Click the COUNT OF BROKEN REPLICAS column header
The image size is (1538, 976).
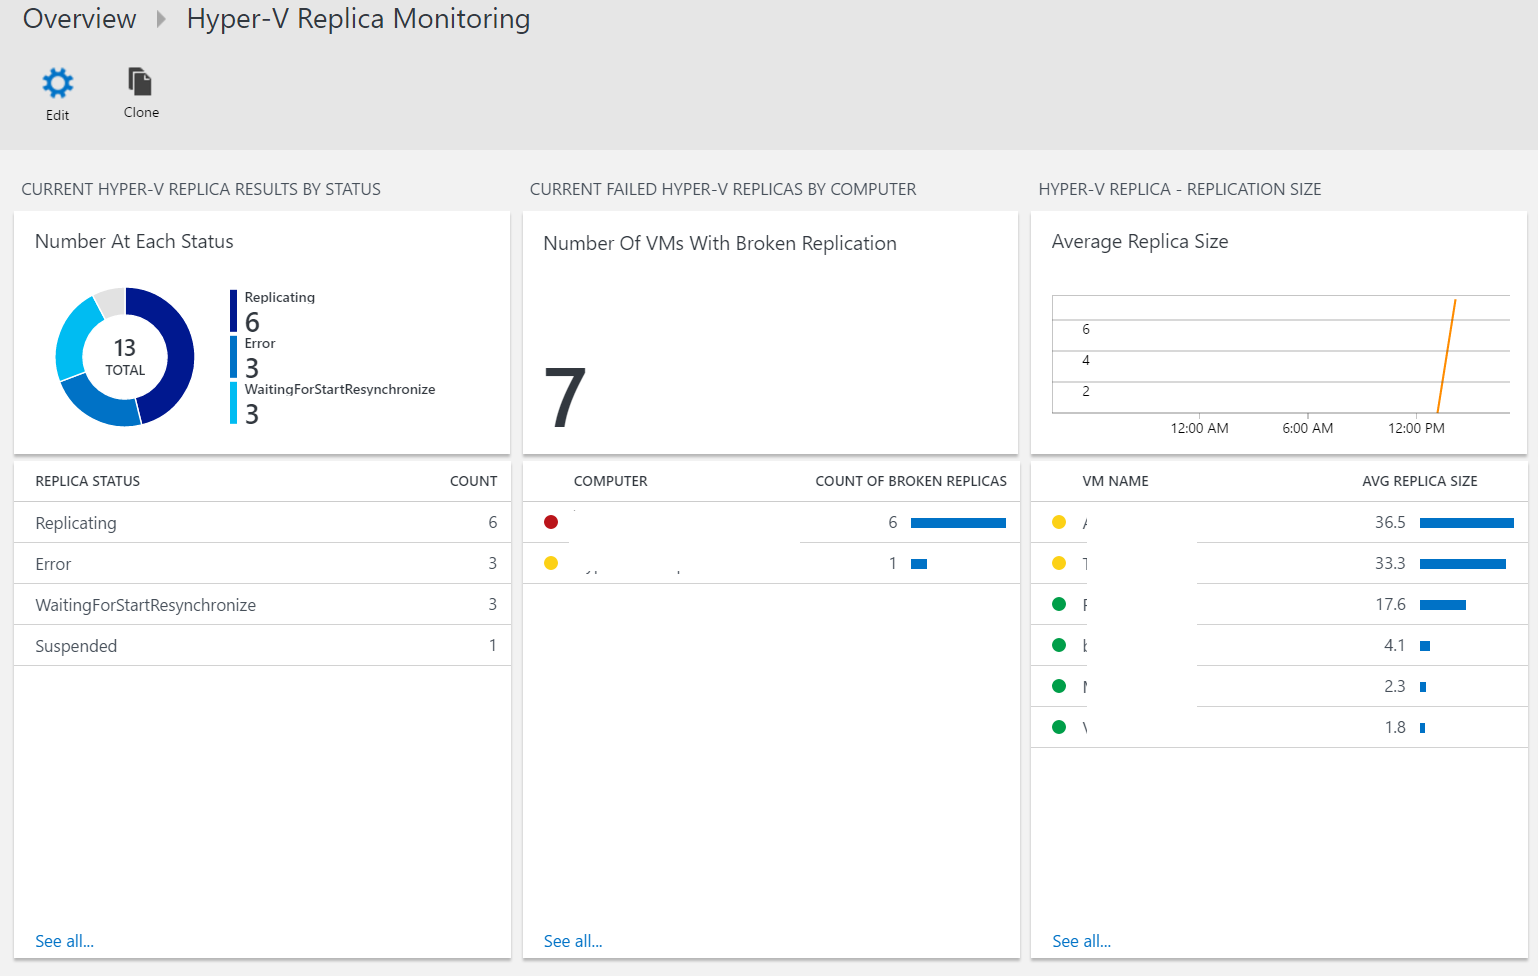(911, 481)
